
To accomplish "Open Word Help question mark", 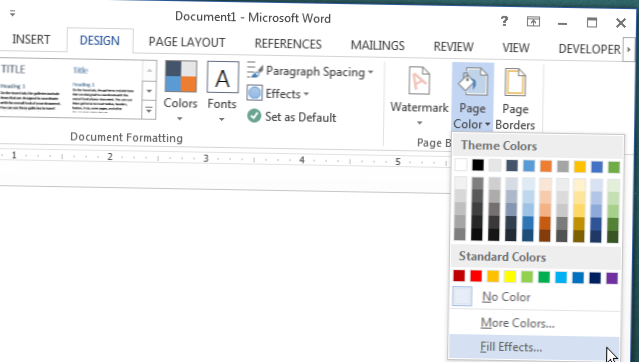I will click(x=504, y=21).
